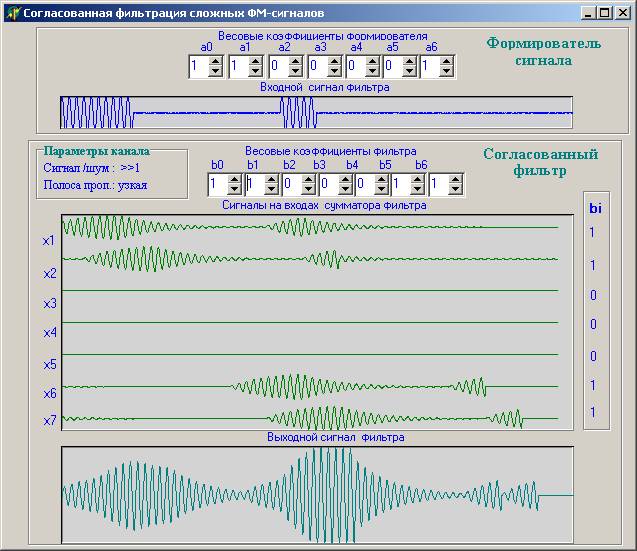This screenshot has width=637, height=551.
Task: Click the filter output signal plot
Action: (x=317, y=495)
